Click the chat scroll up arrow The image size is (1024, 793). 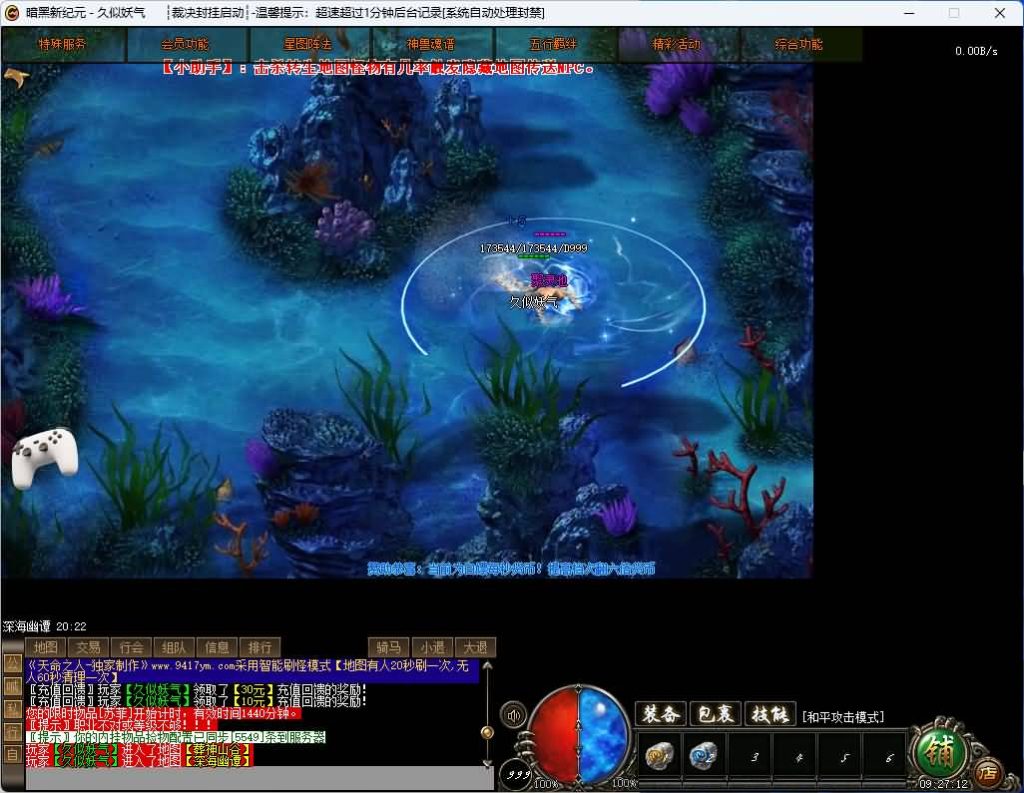pyautogui.click(x=487, y=666)
